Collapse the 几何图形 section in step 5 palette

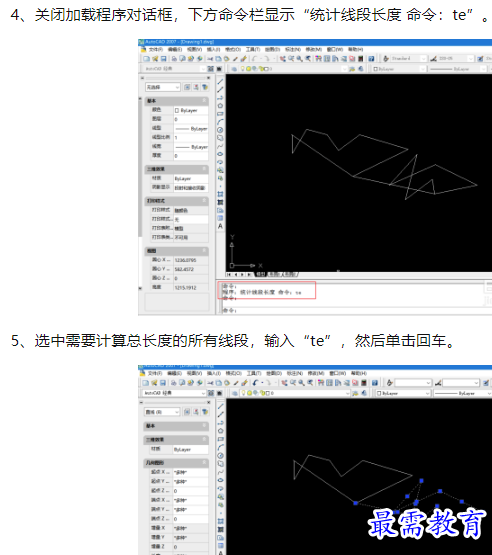204,463
